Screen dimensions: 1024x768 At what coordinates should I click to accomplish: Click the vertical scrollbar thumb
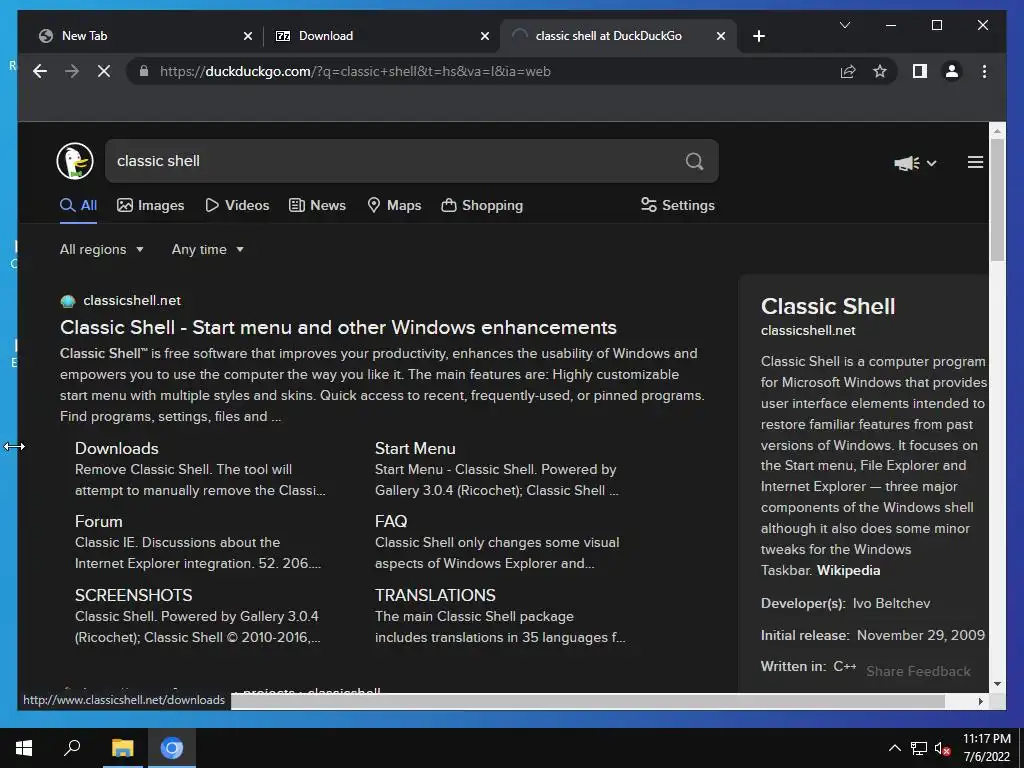pyautogui.click(x=997, y=200)
